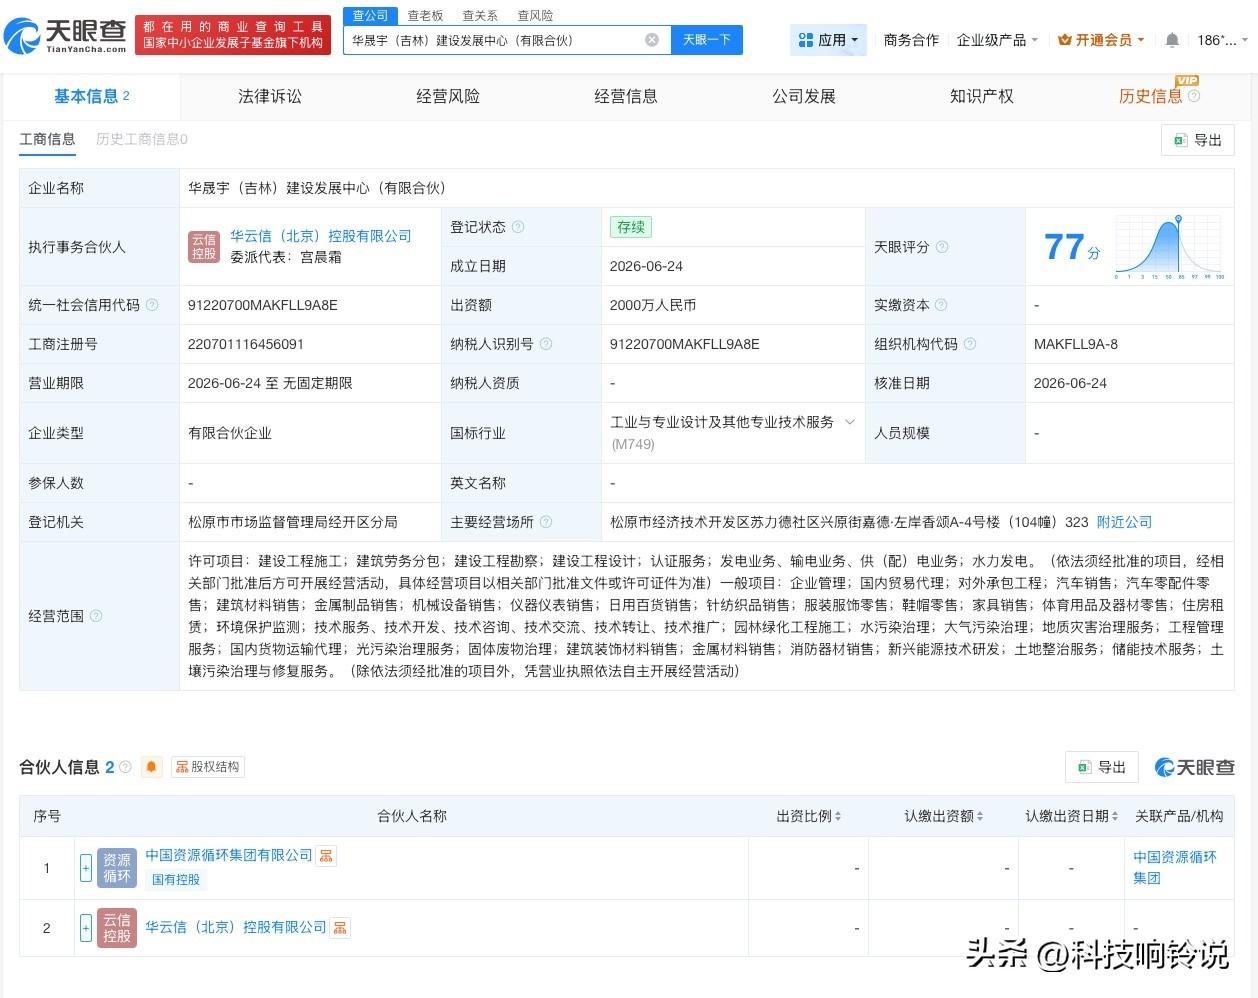Open 股权结构 button
The image size is (1258, 998).
tap(207, 767)
